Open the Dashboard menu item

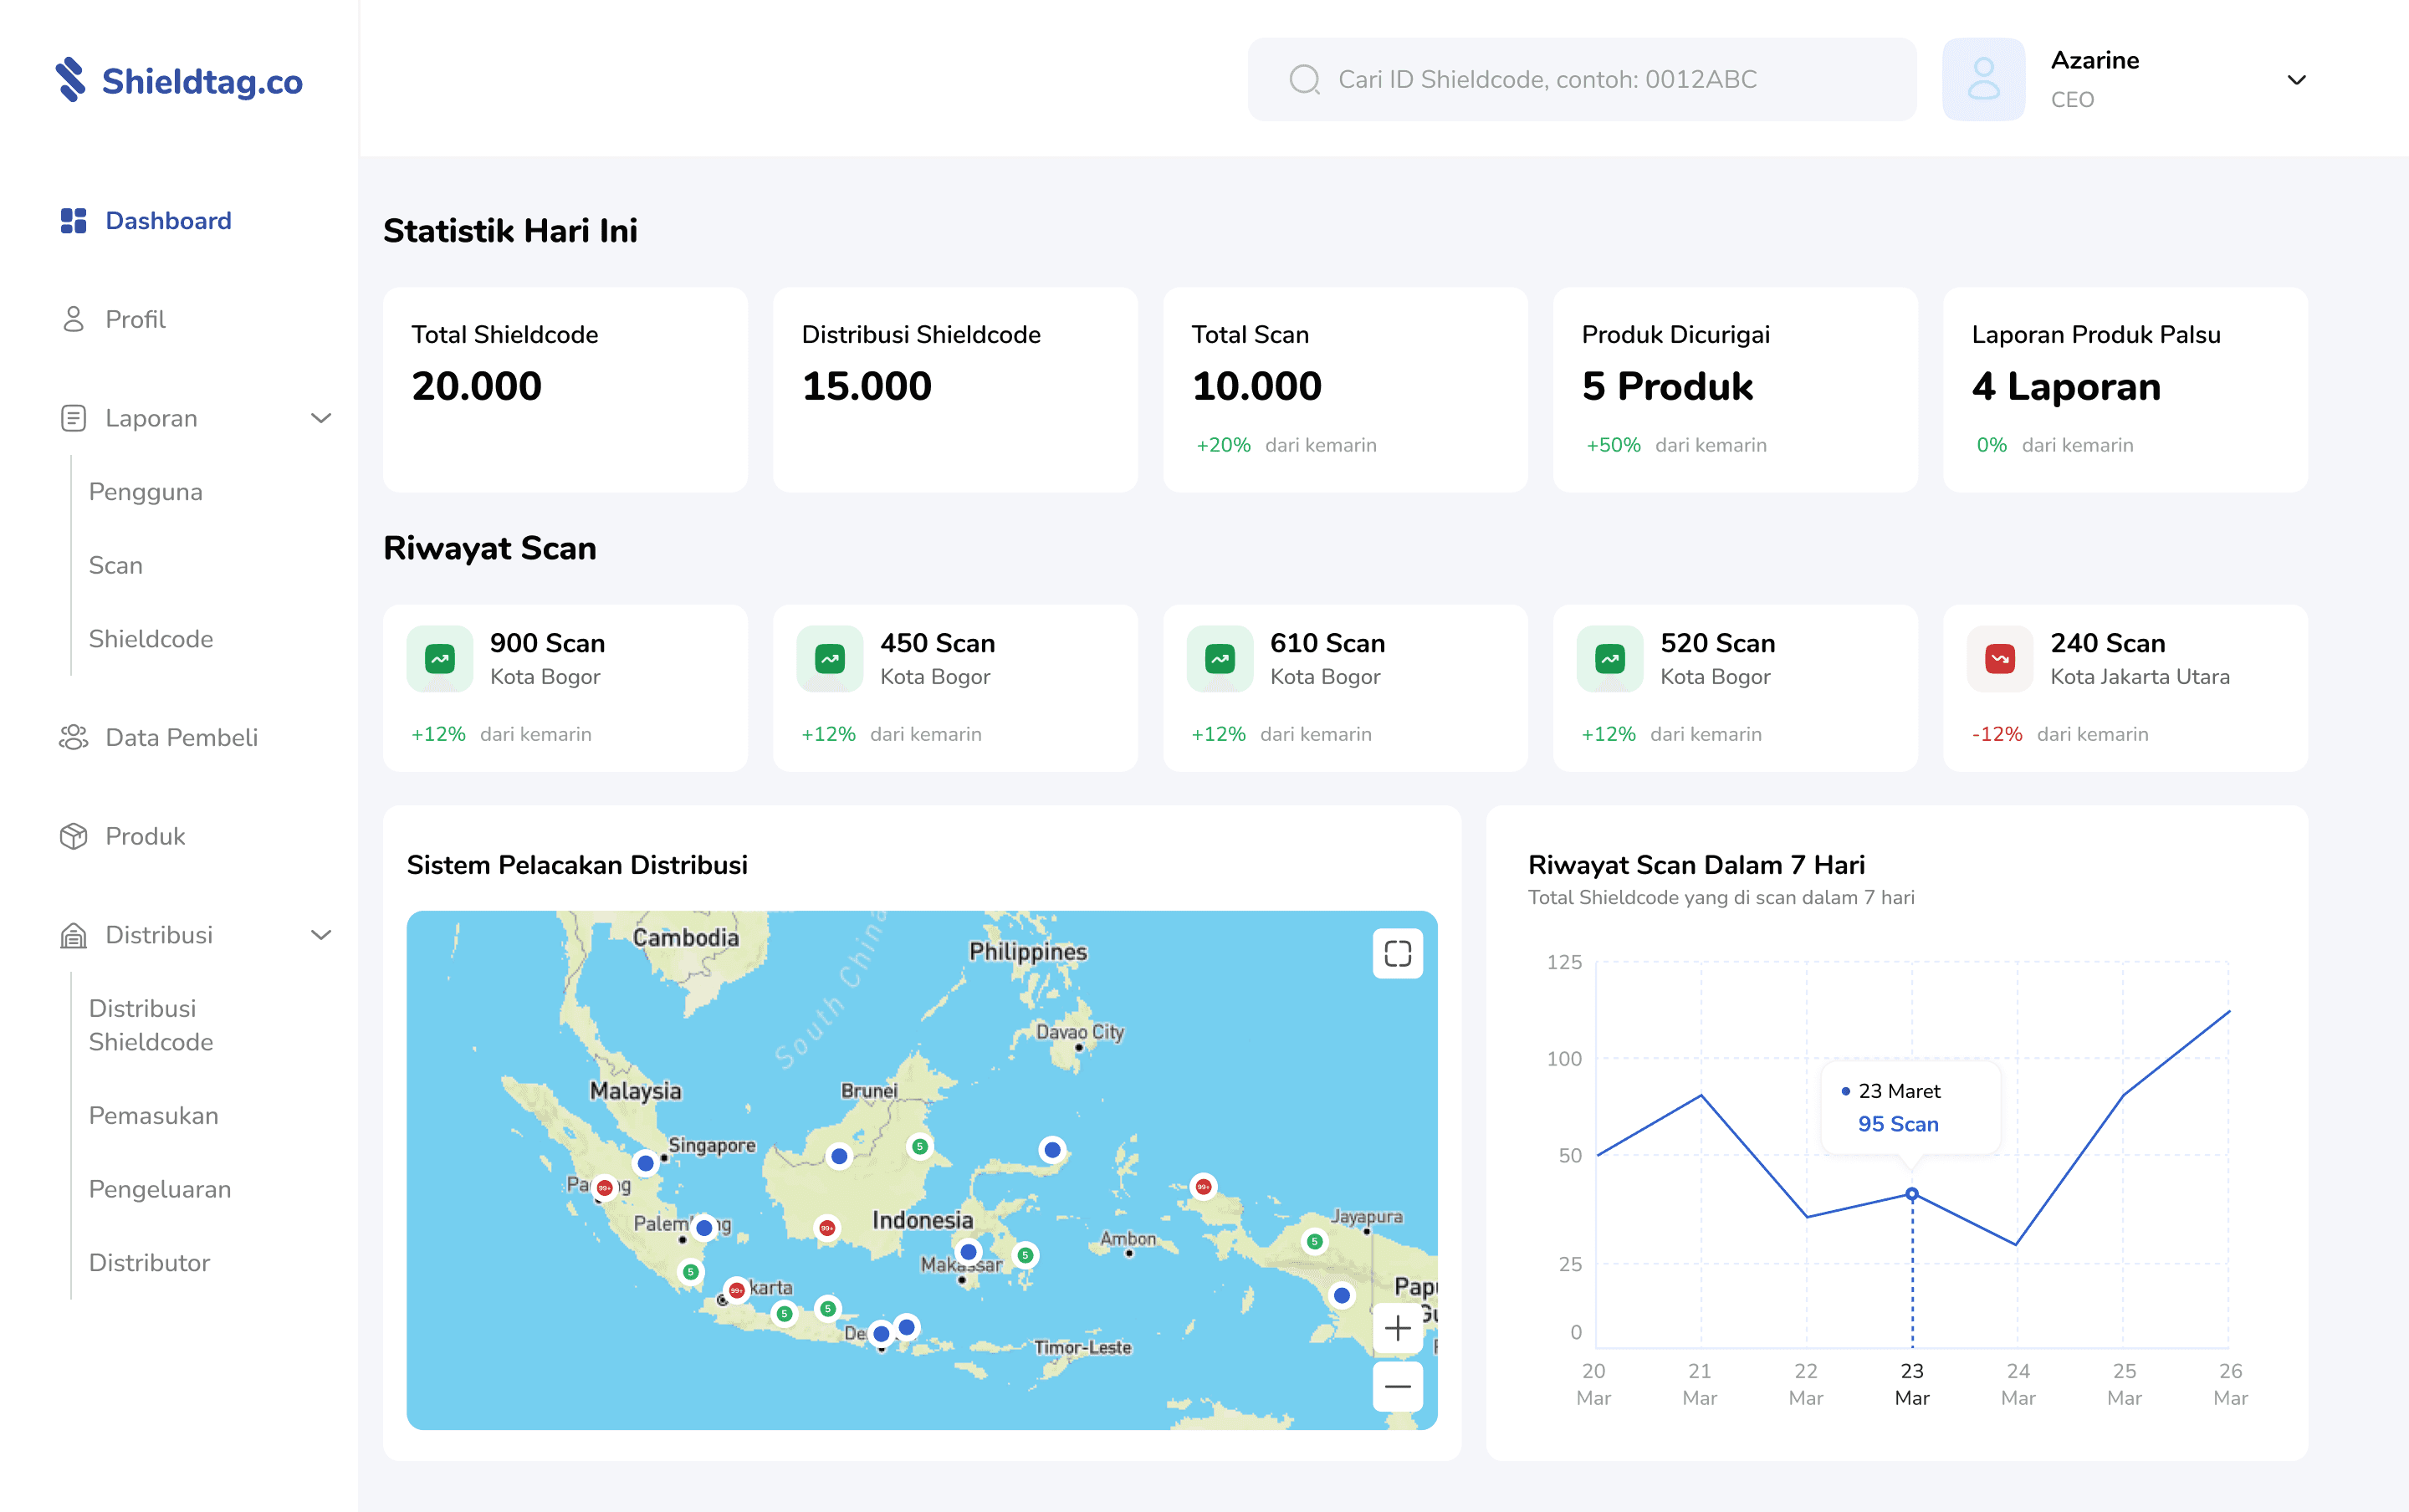pyautogui.click(x=168, y=220)
